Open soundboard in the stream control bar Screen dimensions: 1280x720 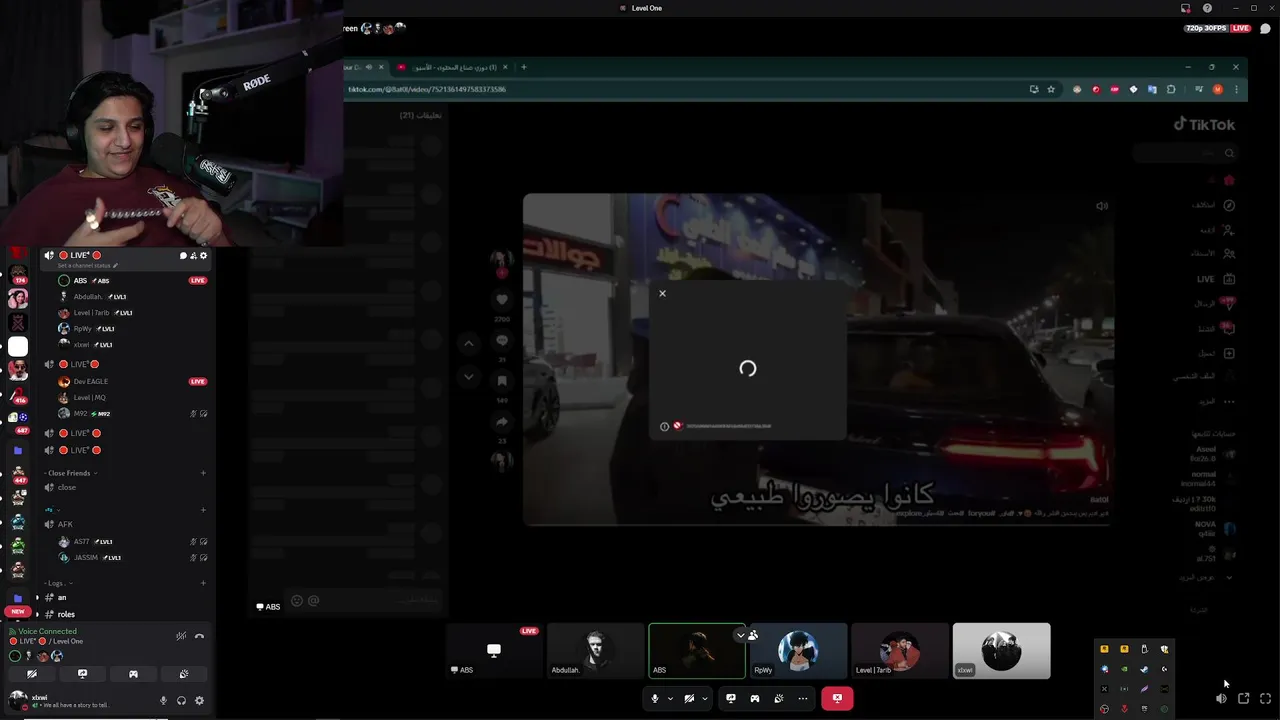coord(778,699)
